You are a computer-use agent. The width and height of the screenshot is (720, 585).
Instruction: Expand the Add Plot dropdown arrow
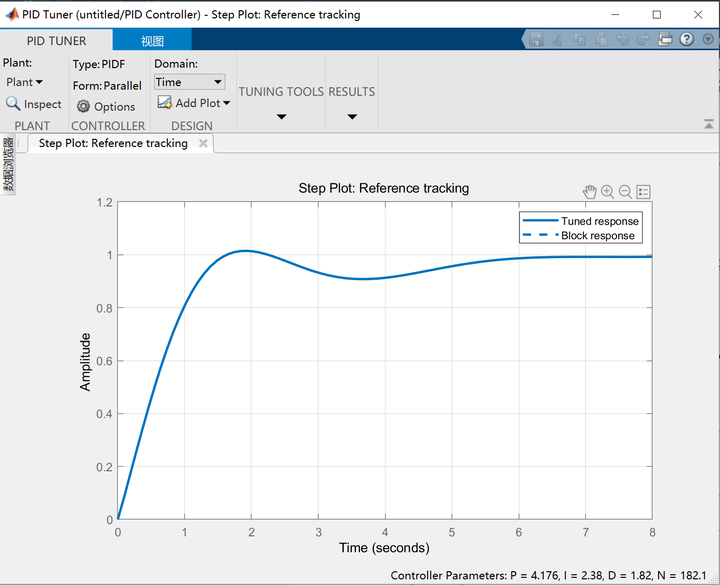(226, 103)
